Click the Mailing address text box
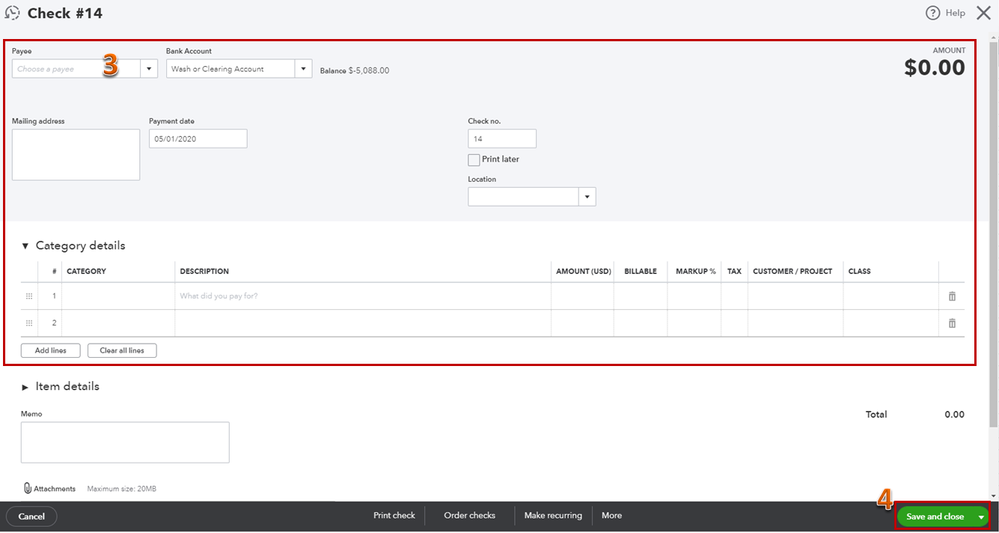Screen dimensions: 999x533 [76, 155]
